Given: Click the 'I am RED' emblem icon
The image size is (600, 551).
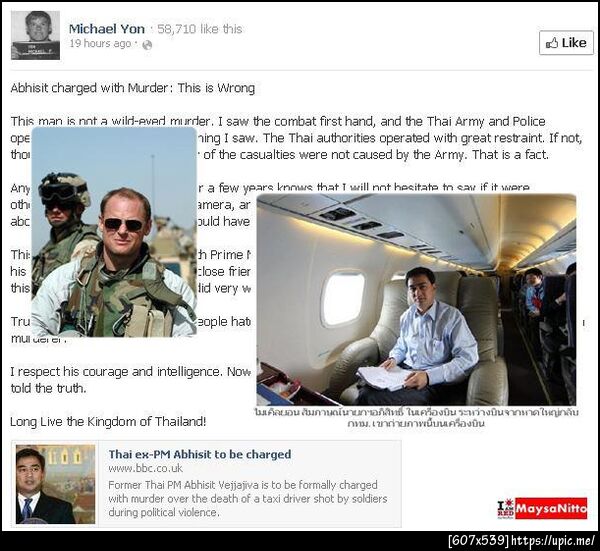Looking at the screenshot, I should click(x=505, y=509).
